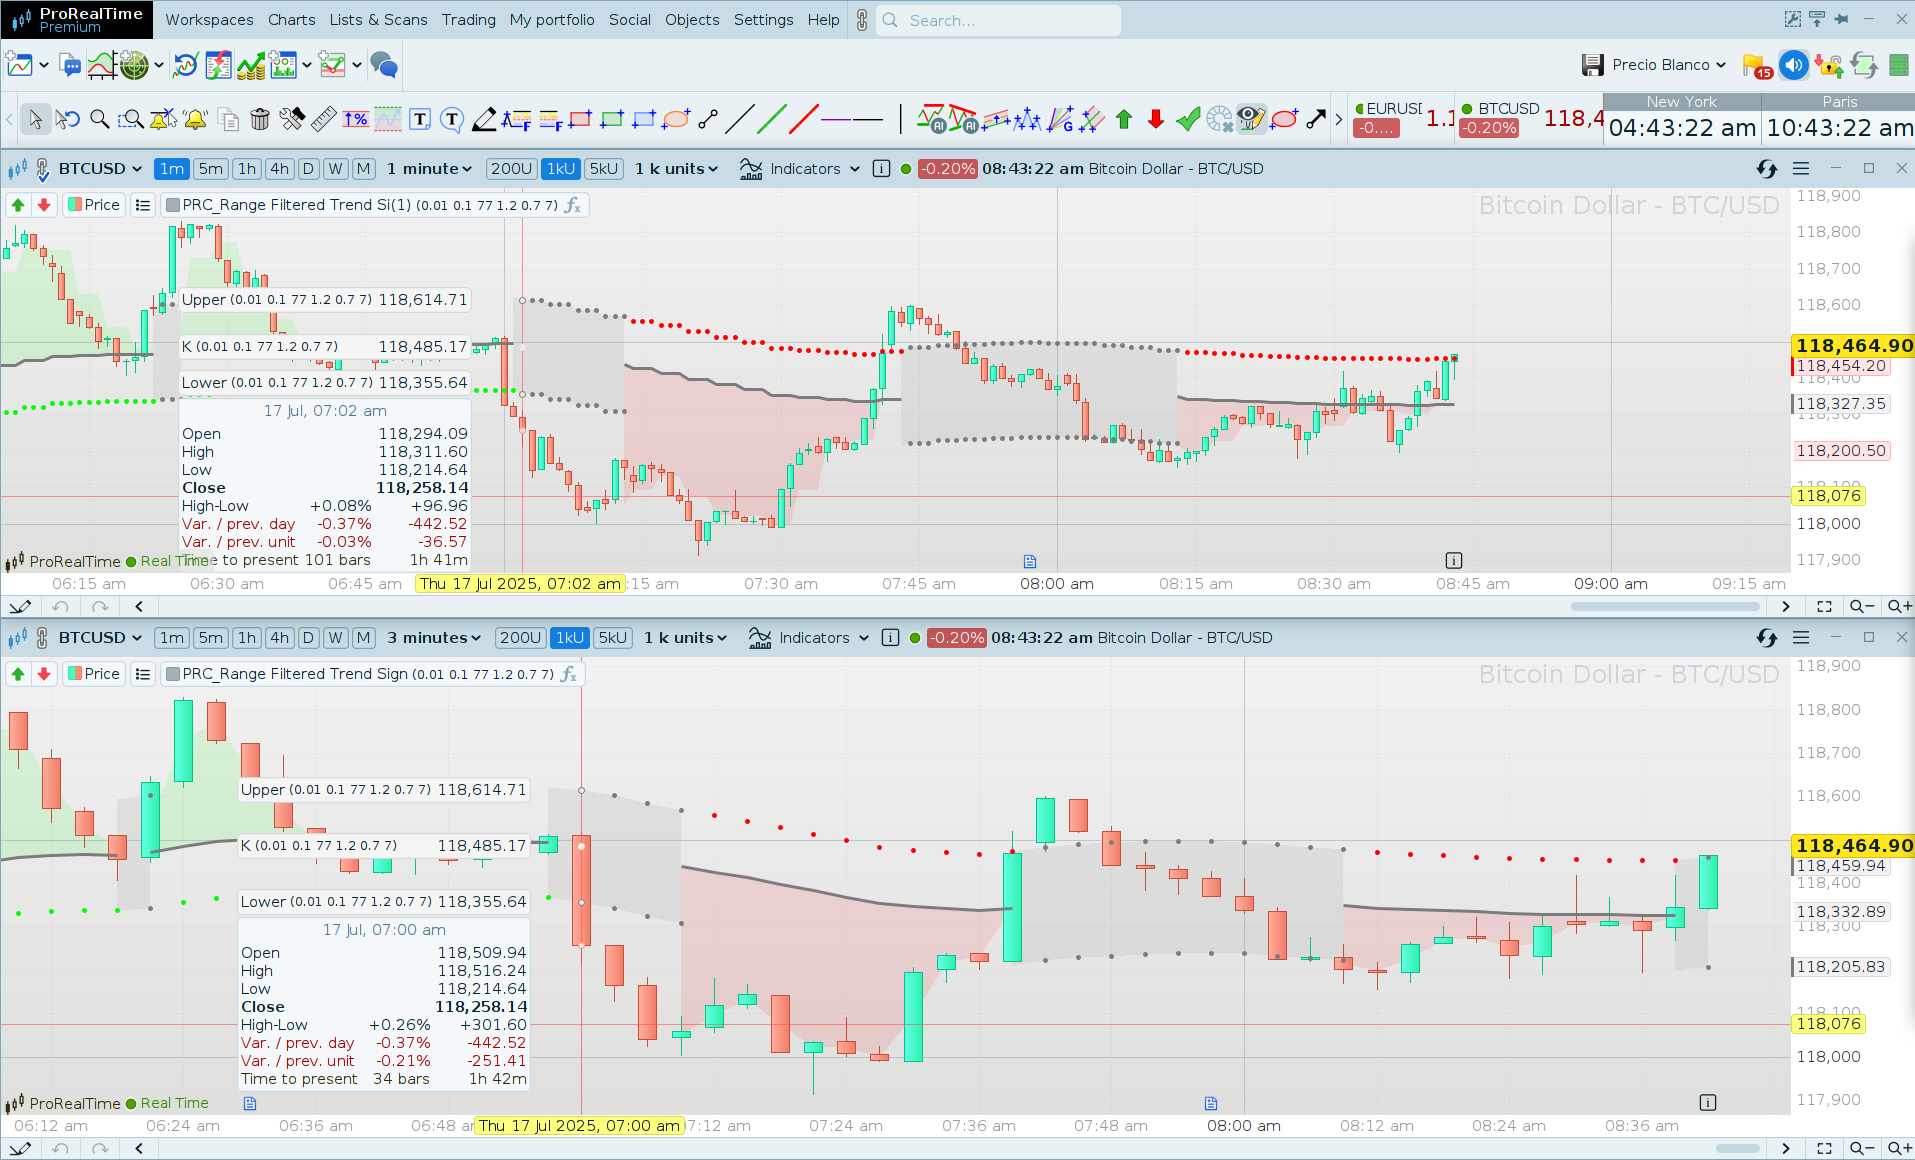Click the list button beside Price, top chart
This screenshot has height=1160, width=1915.
[x=143, y=205]
